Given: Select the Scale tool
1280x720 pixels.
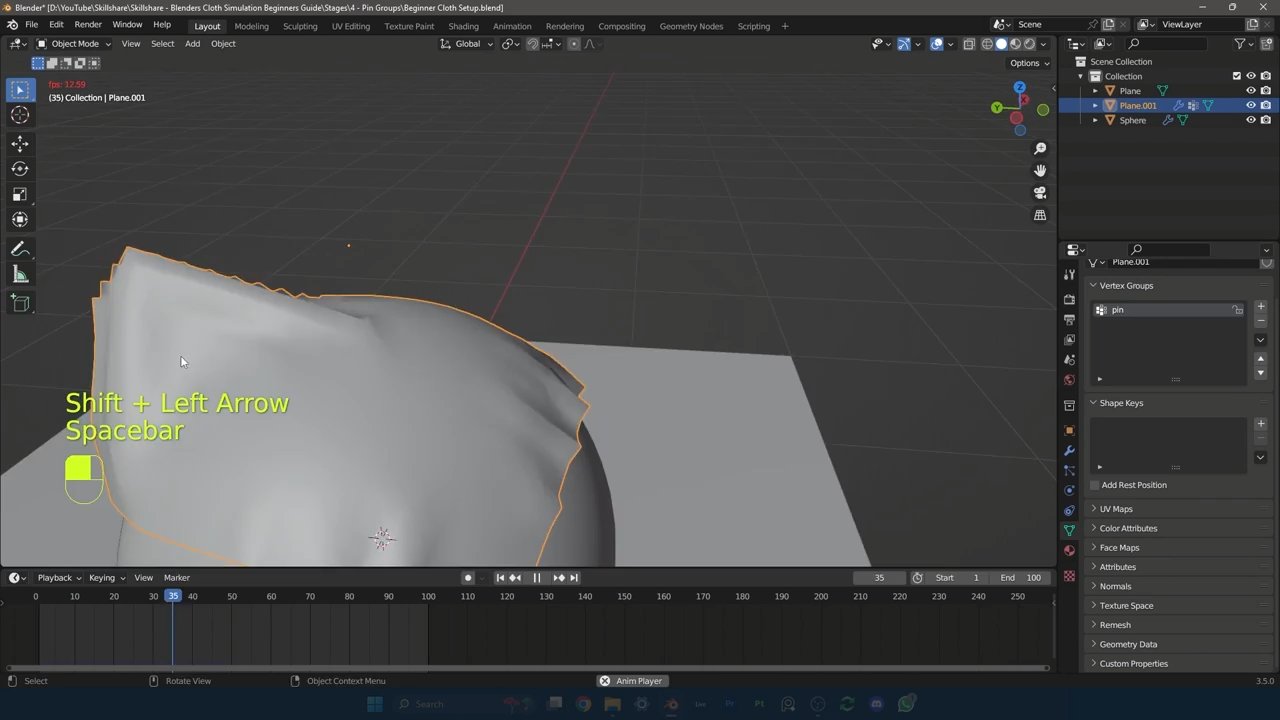Looking at the screenshot, I should click(x=20, y=194).
